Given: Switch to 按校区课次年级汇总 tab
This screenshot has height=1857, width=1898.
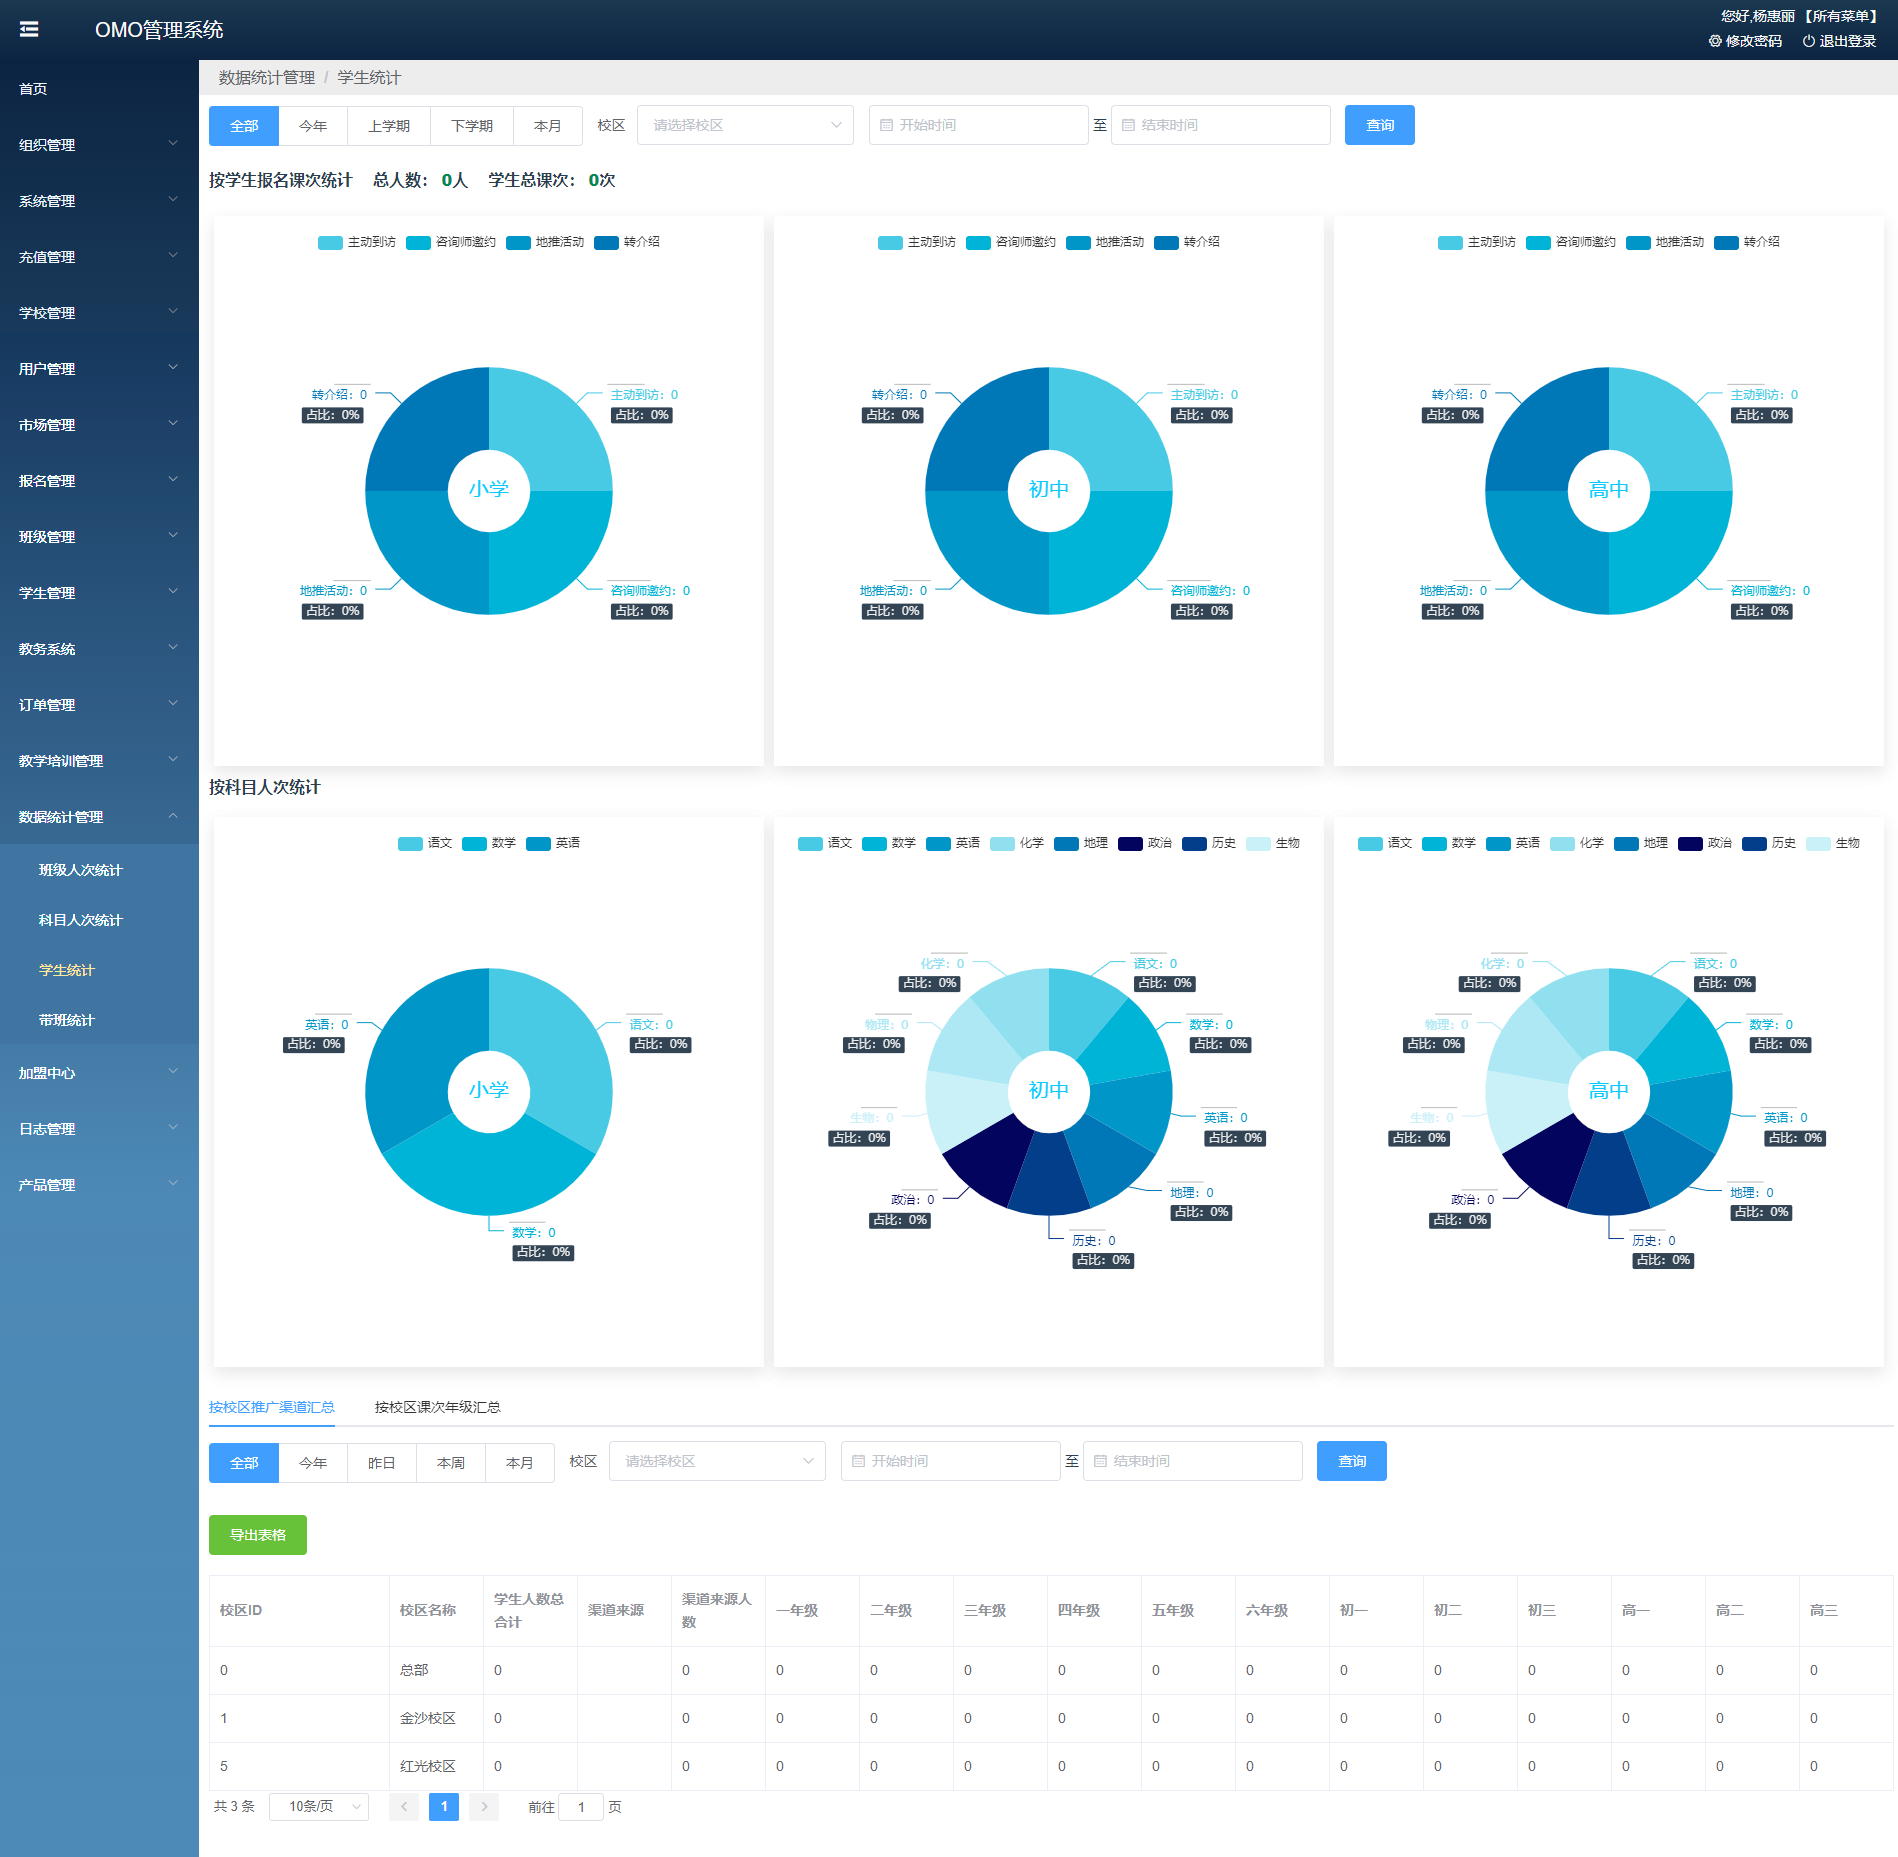Looking at the screenshot, I should (437, 1407).
